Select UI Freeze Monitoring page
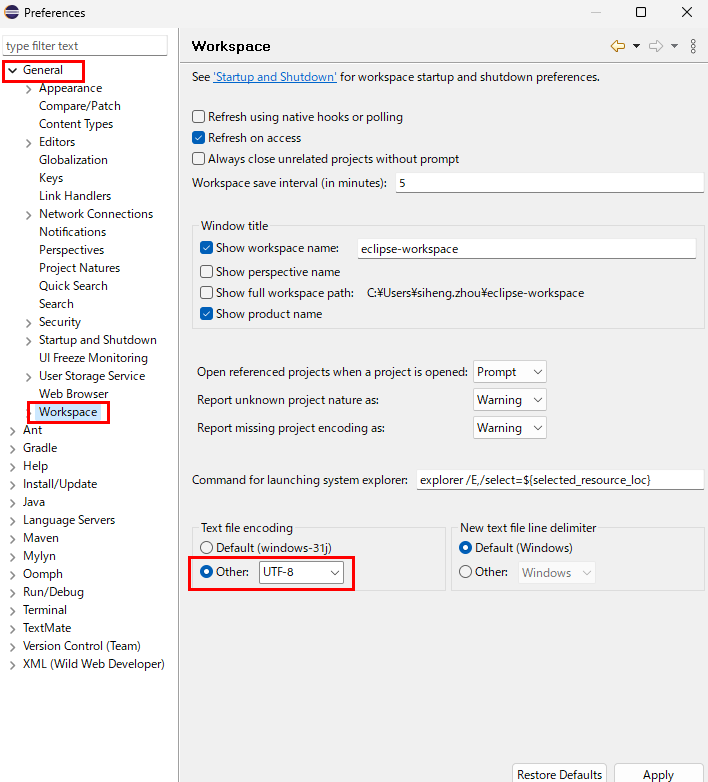This screenshot has height=782, width=708. (93, 358)
